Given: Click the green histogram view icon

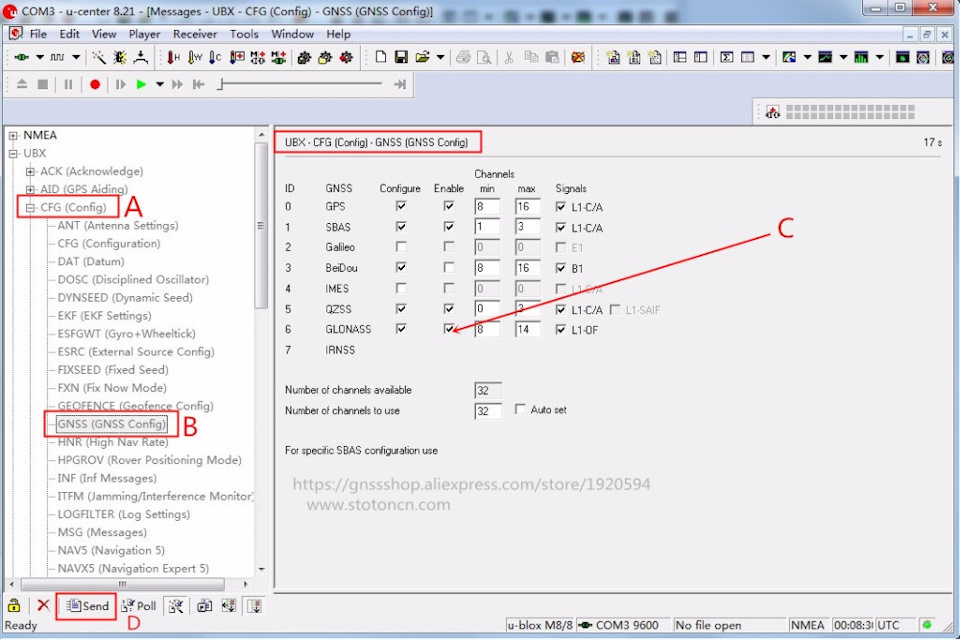Looking at the screenshot, I should [861, 58].
